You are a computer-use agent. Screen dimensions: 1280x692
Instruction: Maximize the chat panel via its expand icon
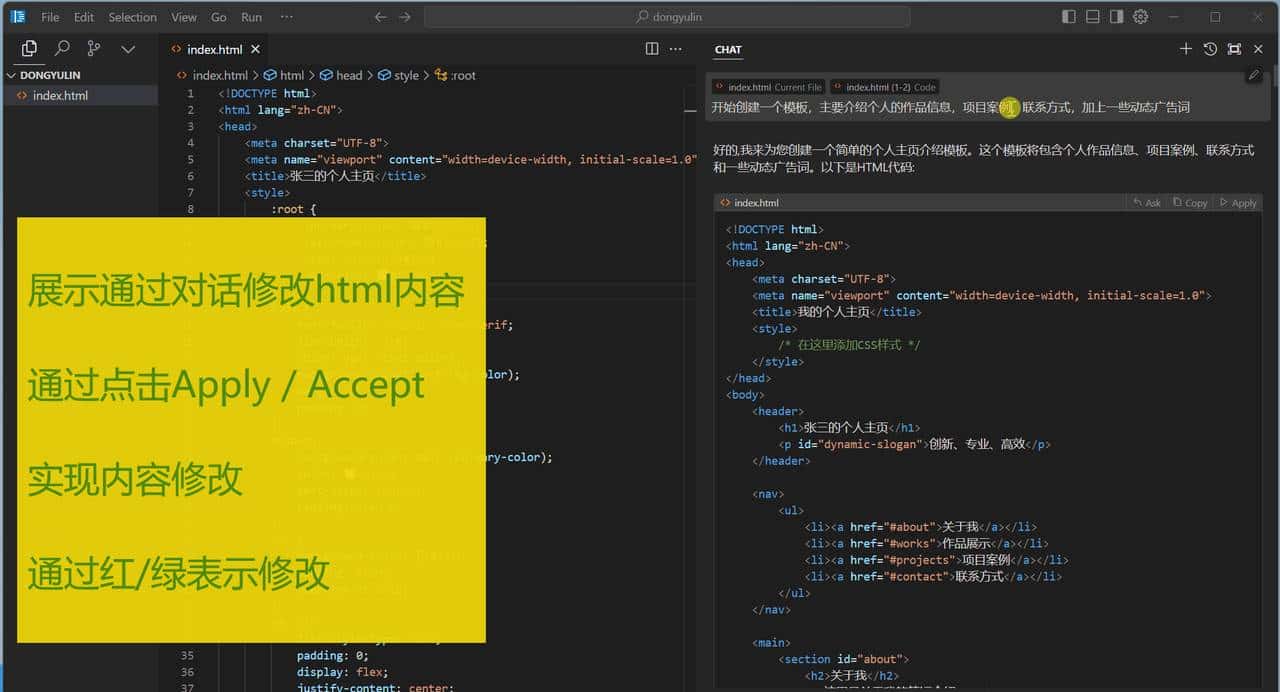click(1234, 48)
